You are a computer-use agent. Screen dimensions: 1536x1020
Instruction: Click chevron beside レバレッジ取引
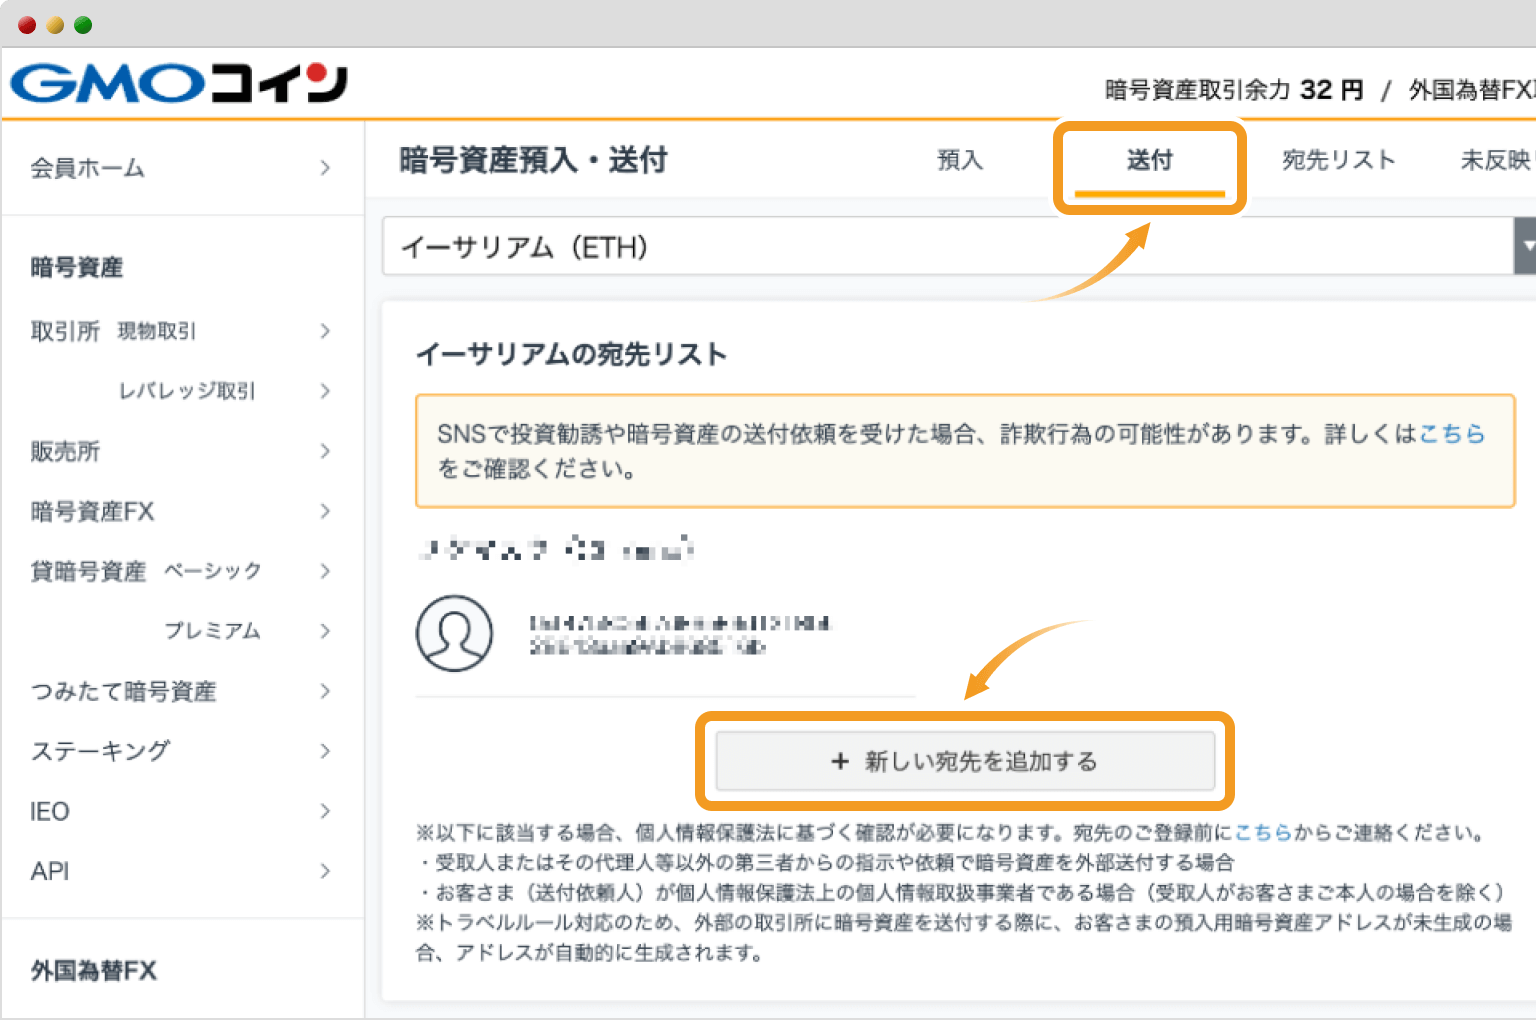(x=325, y=391)
